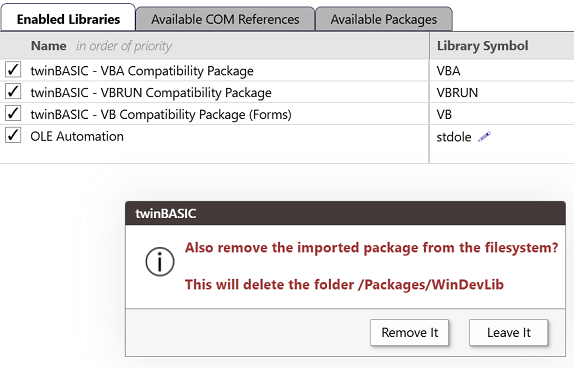The width and height of the screenshot is (574, 368).
Task: Choose the Leave It button
Action: [508, 332]
